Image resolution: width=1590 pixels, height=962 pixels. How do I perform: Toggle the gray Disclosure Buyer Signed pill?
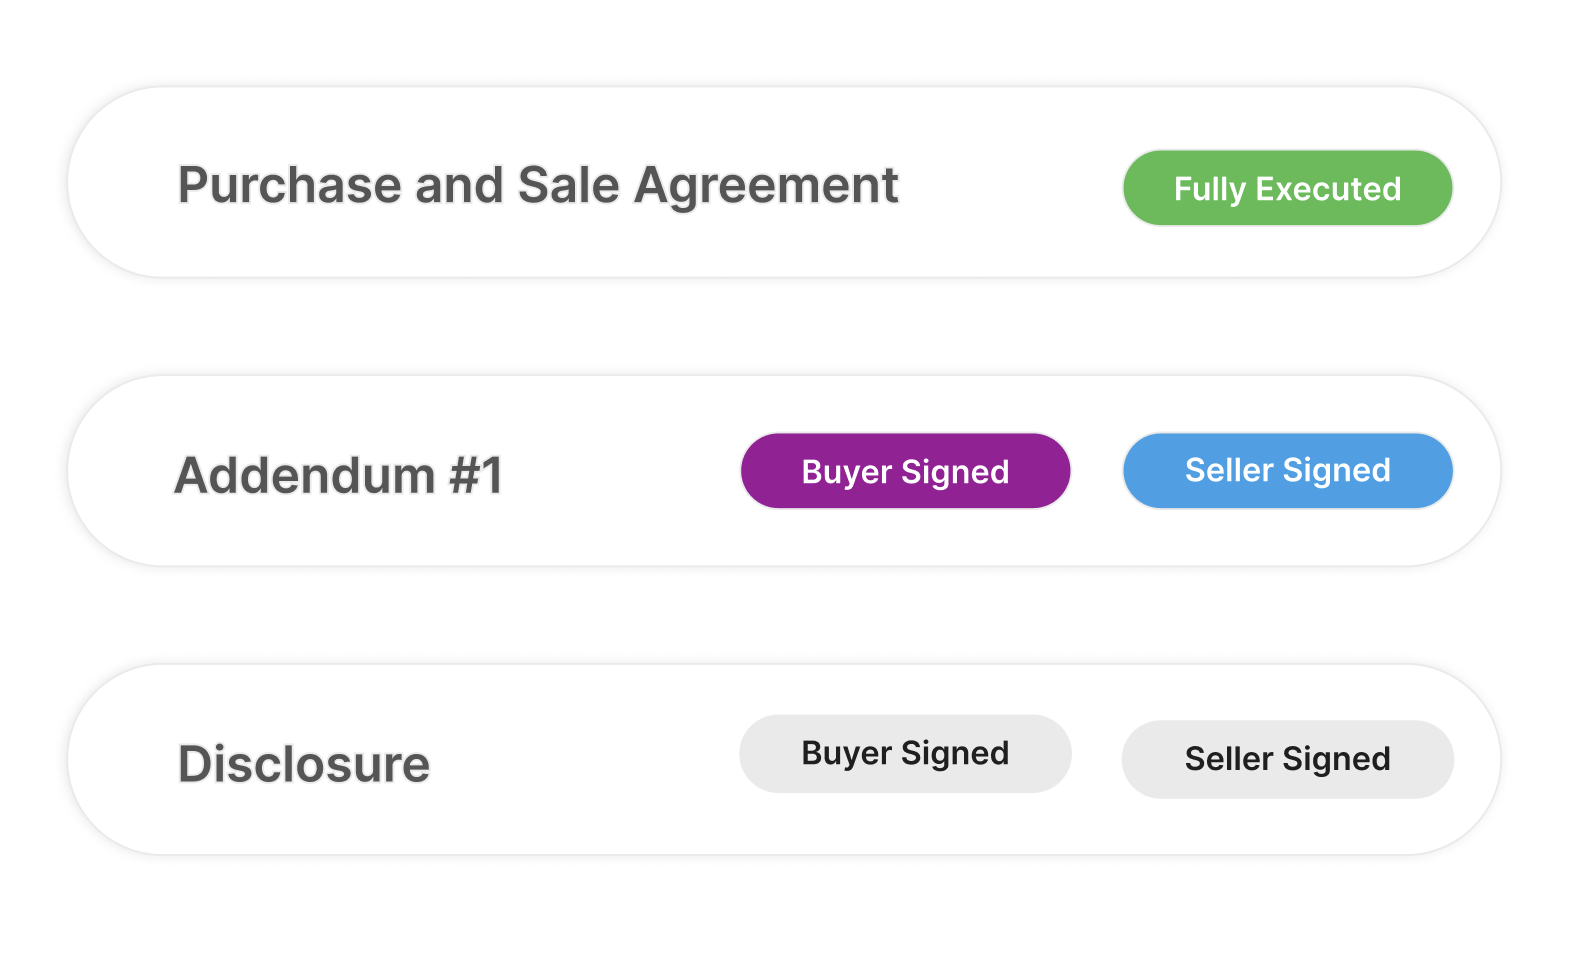[905, 753]
